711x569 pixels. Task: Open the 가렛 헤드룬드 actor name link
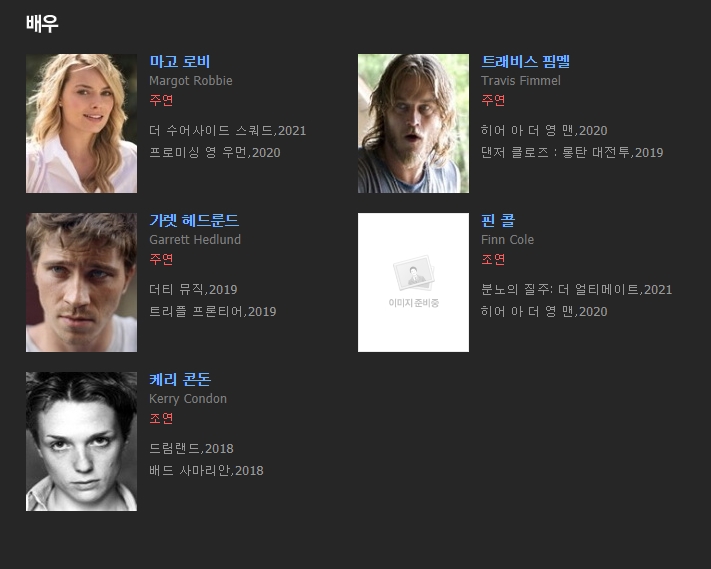pyautogui.click(x=194, y=220)
